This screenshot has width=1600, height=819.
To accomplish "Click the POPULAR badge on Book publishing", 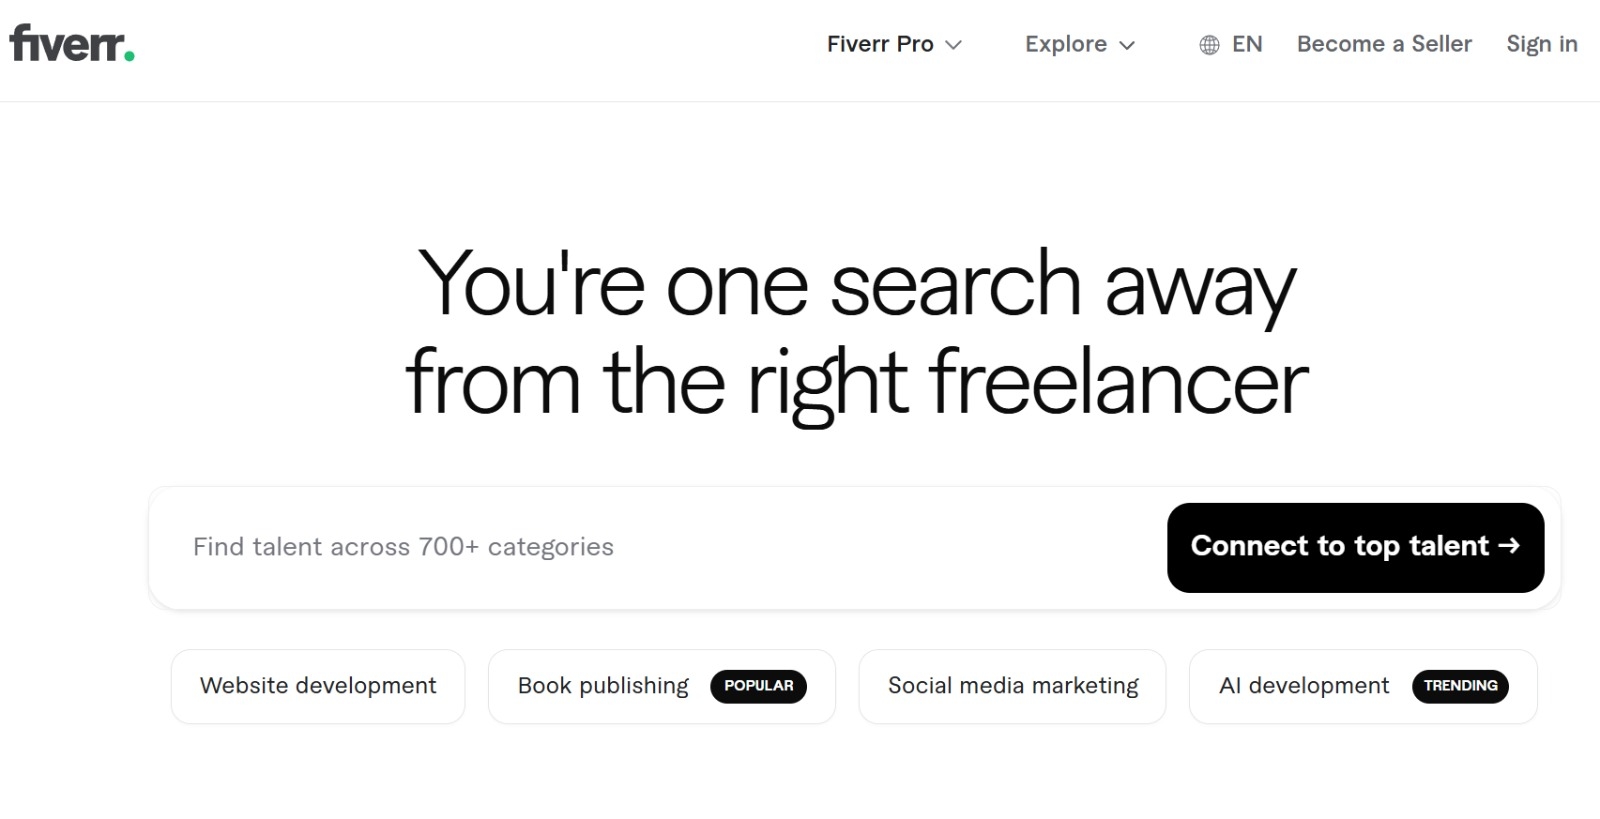I will [760, 686].
